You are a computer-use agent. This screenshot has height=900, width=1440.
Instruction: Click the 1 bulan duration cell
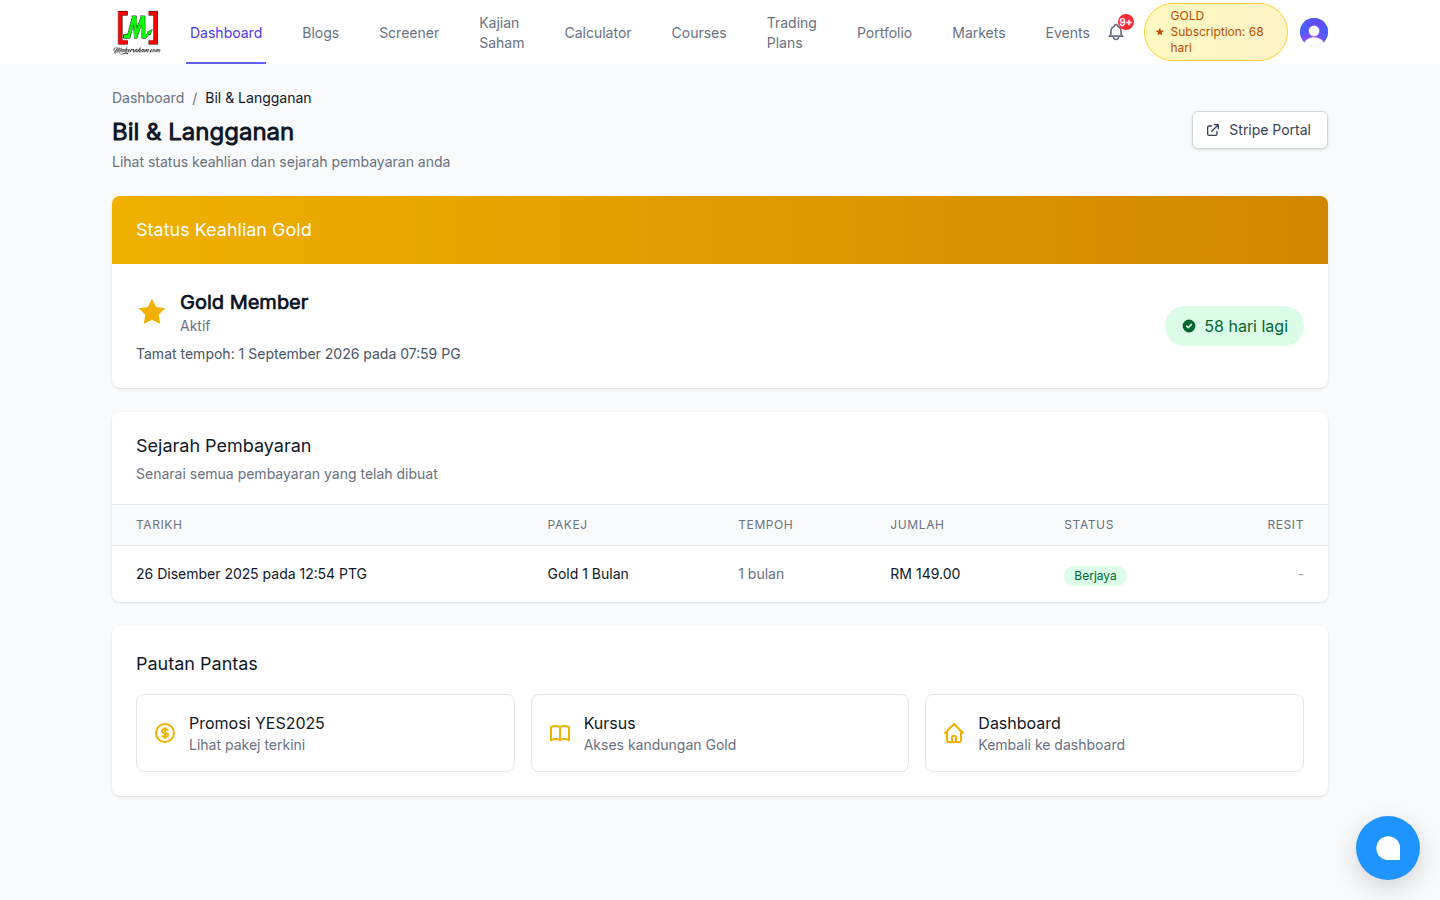click(x=761, y=574)
